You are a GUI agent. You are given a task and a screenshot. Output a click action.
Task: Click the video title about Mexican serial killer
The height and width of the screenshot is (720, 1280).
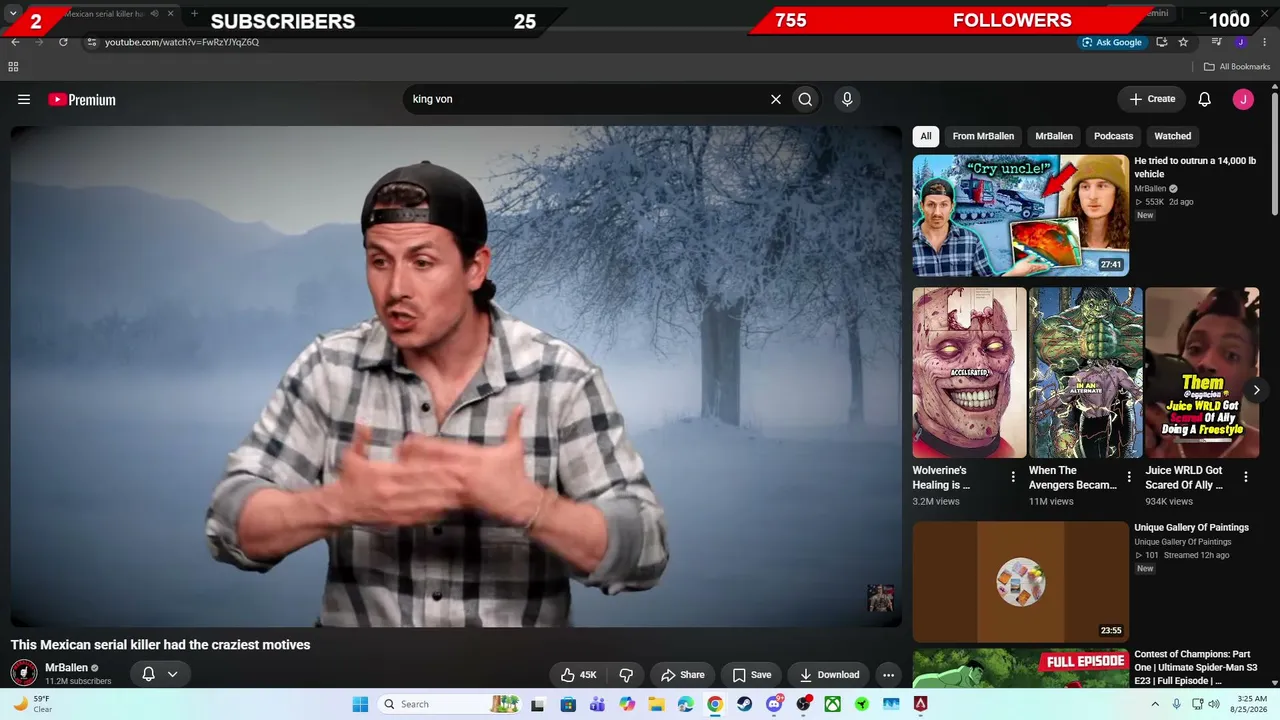161,645
